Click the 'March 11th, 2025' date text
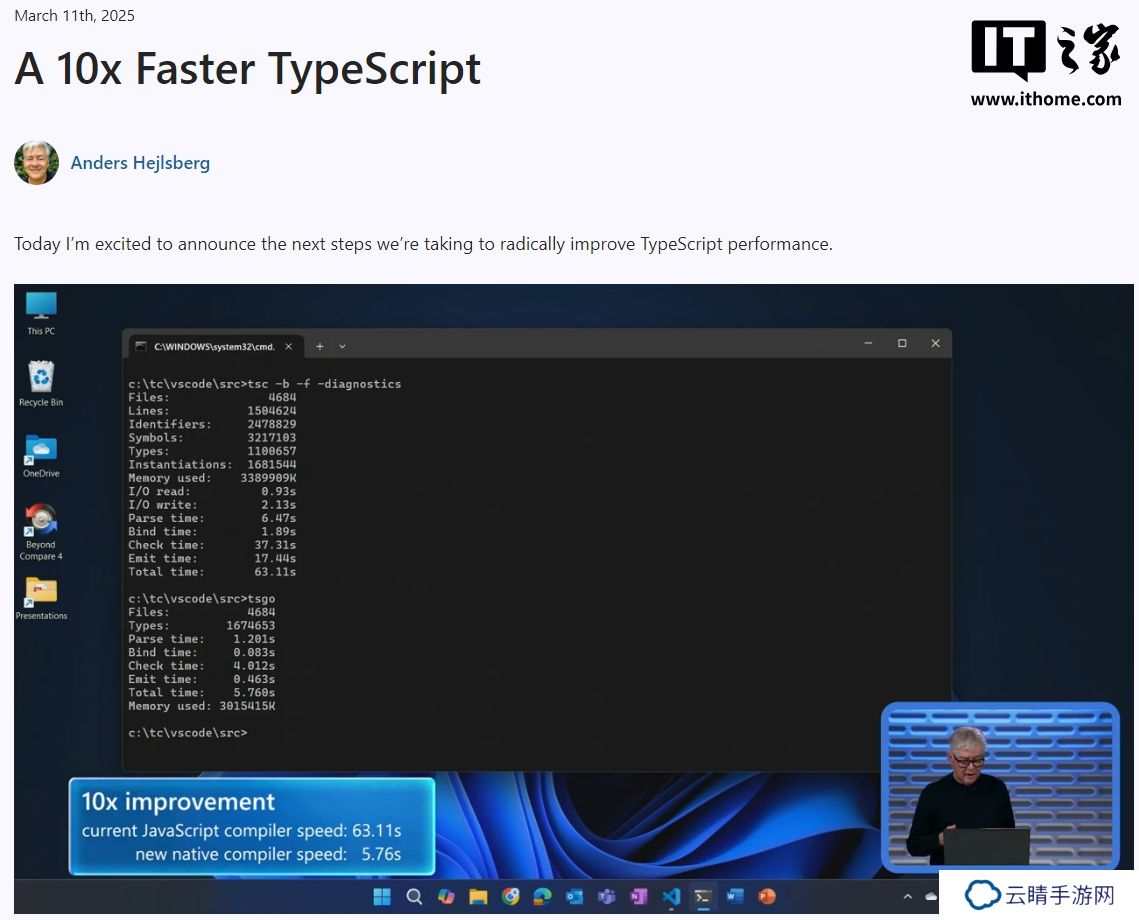The width and height of the screenshot is (1139, 920). click(x=74, y=15)
